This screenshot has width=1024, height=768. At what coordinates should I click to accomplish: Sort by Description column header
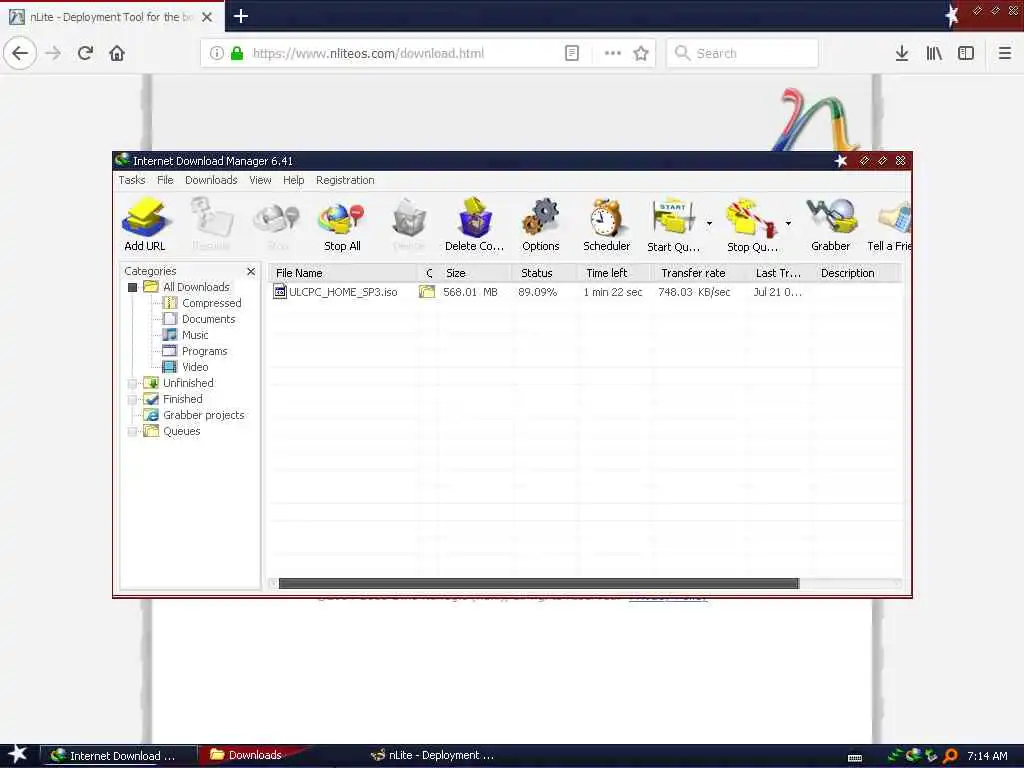[857, 273]
